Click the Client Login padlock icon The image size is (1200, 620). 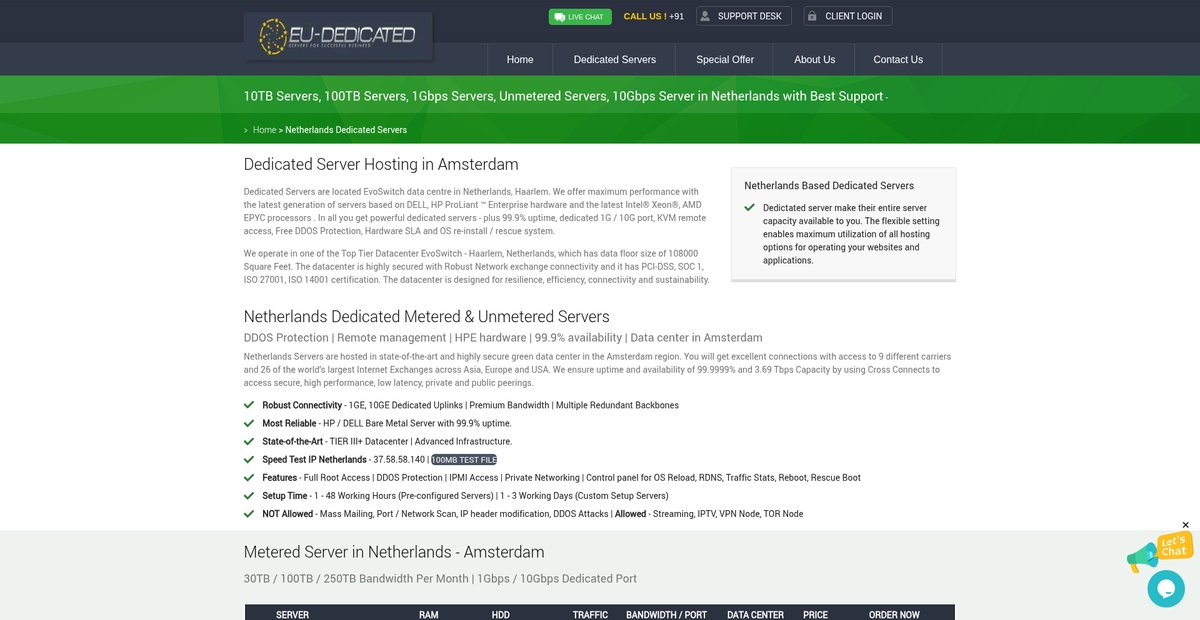(812, 16)
